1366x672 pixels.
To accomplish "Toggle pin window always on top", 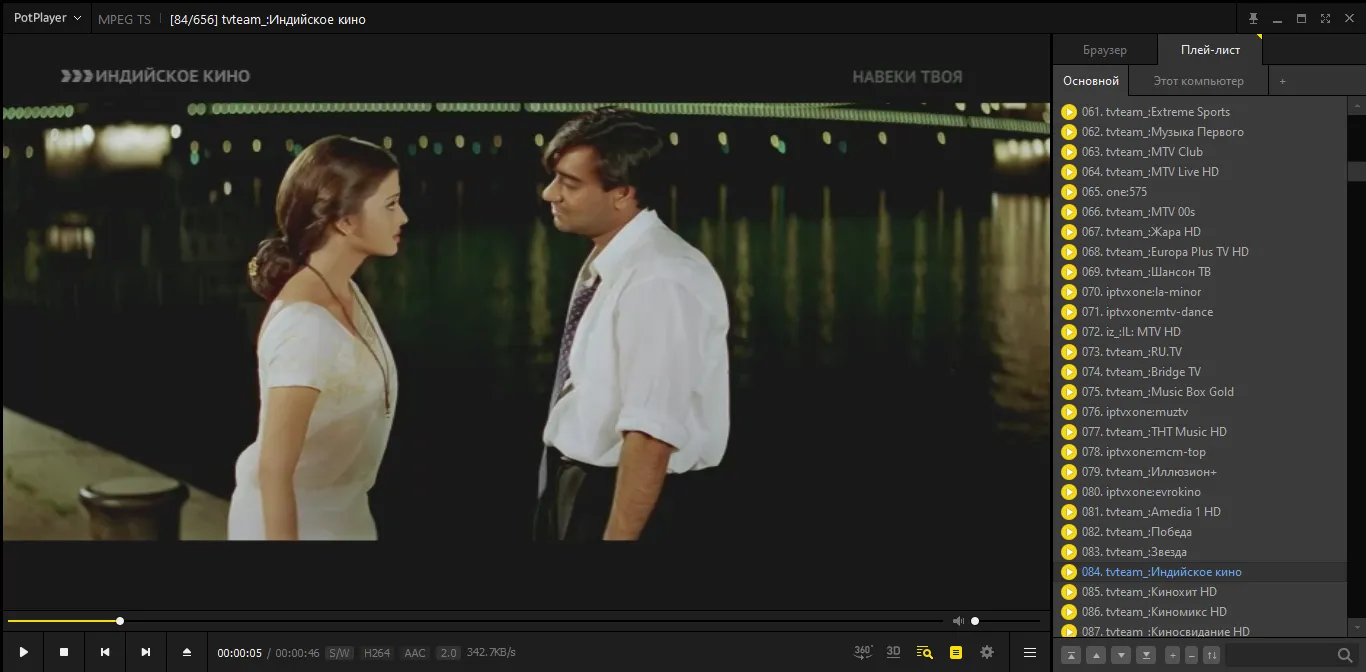I will pos(1253,18).
